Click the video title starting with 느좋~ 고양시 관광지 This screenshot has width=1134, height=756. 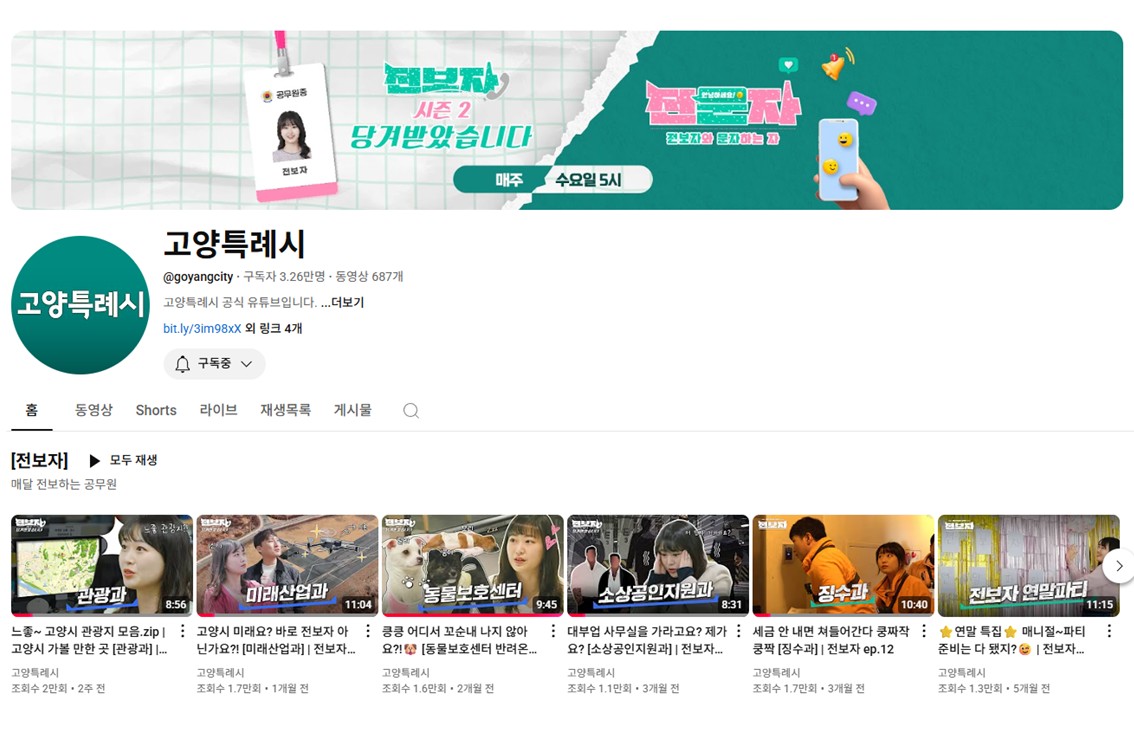click(89, 640)
